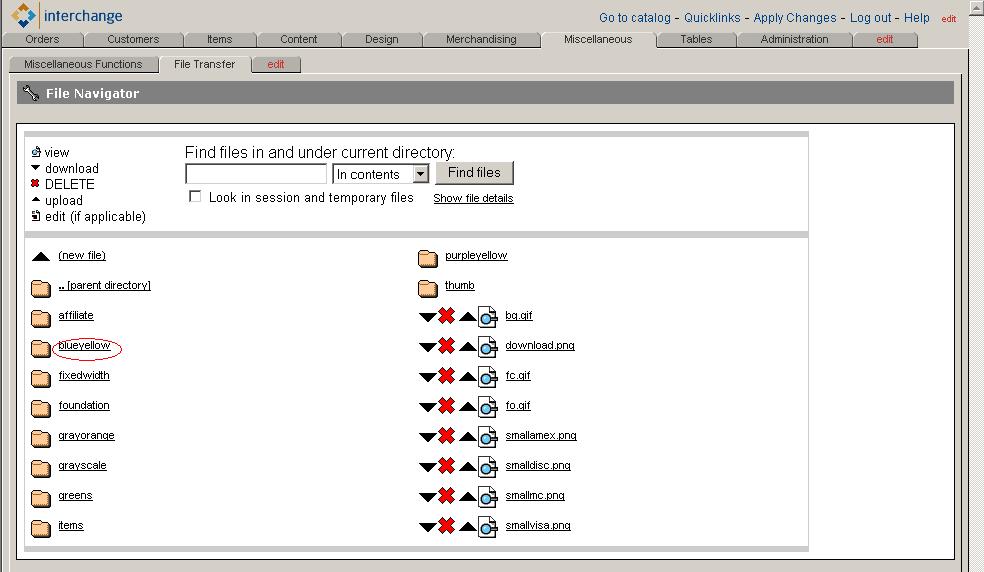Go to the parent directory link
The image size is (984, 572).
click(104, 285)
